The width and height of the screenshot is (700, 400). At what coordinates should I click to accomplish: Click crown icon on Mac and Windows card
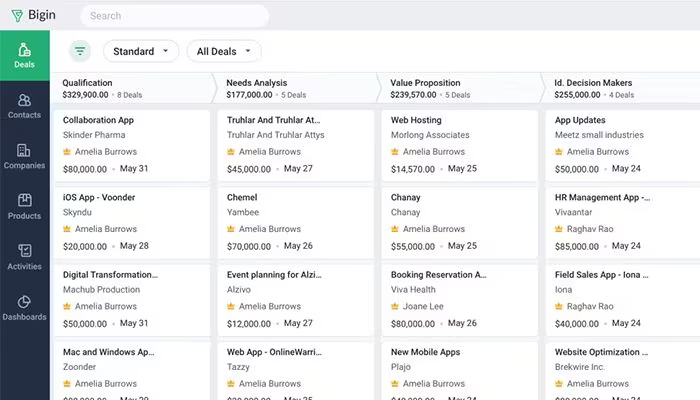point(67,383)
